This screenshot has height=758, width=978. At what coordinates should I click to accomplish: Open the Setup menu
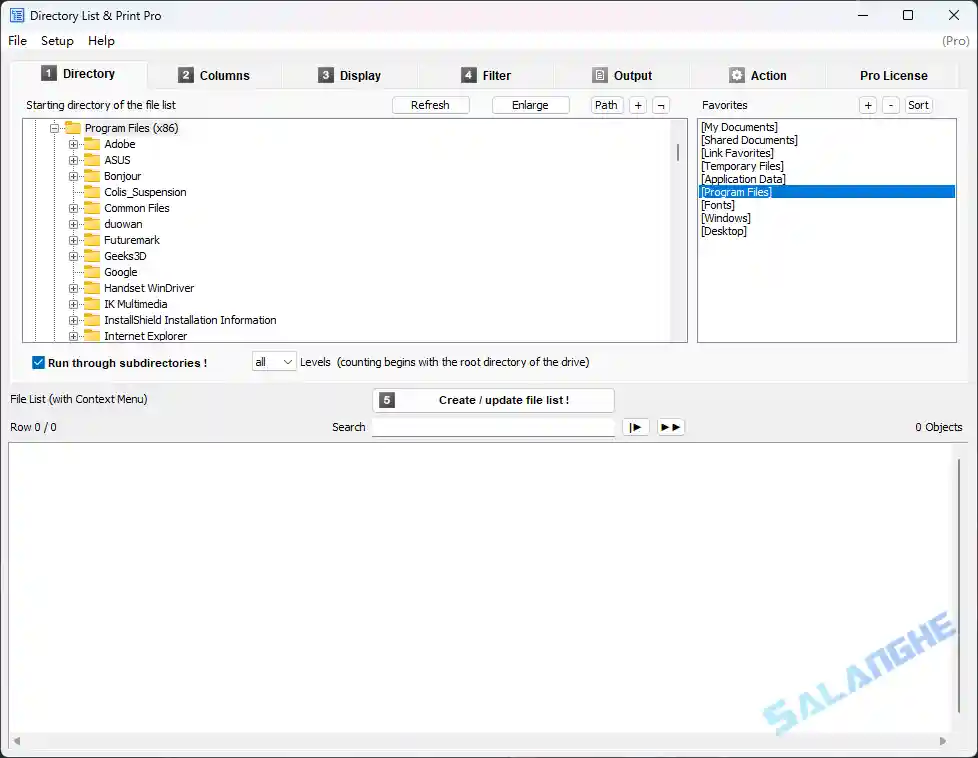click(x=57, y=41)
